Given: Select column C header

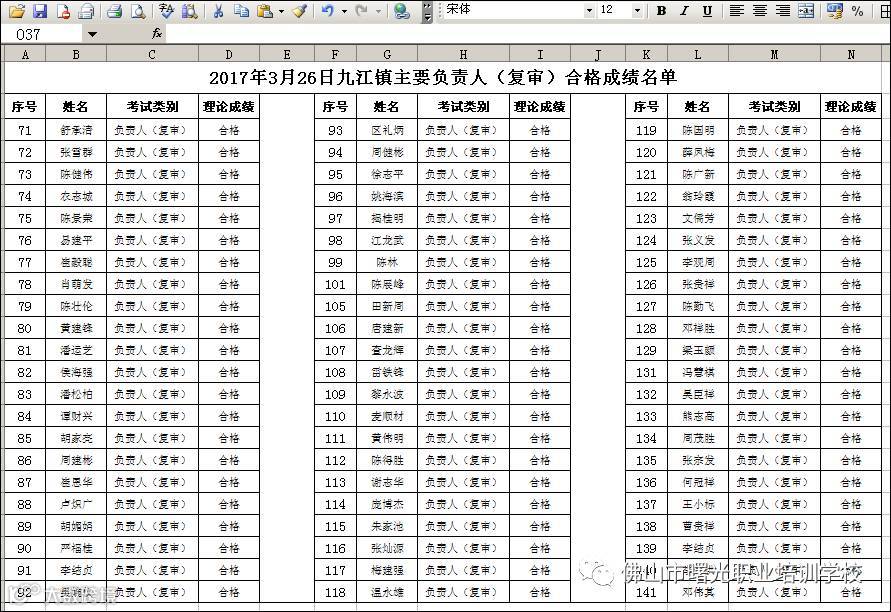Looking at the screenshot, I should 152,55.
